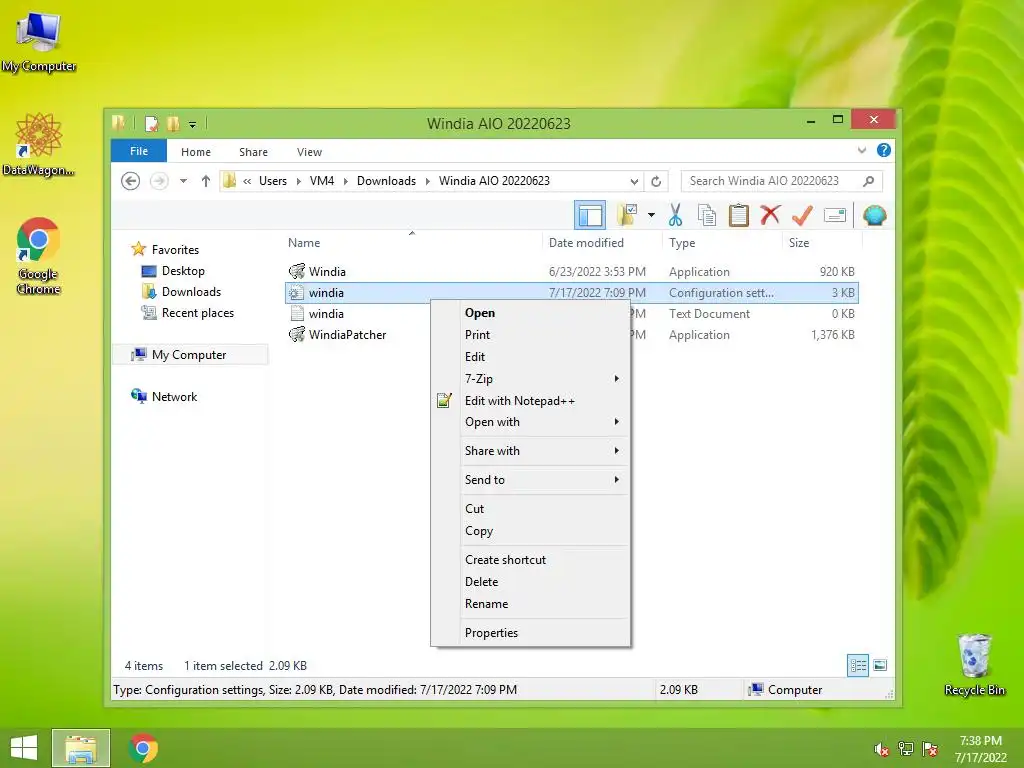
Task: Choose Rename in the context menu
Action: pos(530,603)
